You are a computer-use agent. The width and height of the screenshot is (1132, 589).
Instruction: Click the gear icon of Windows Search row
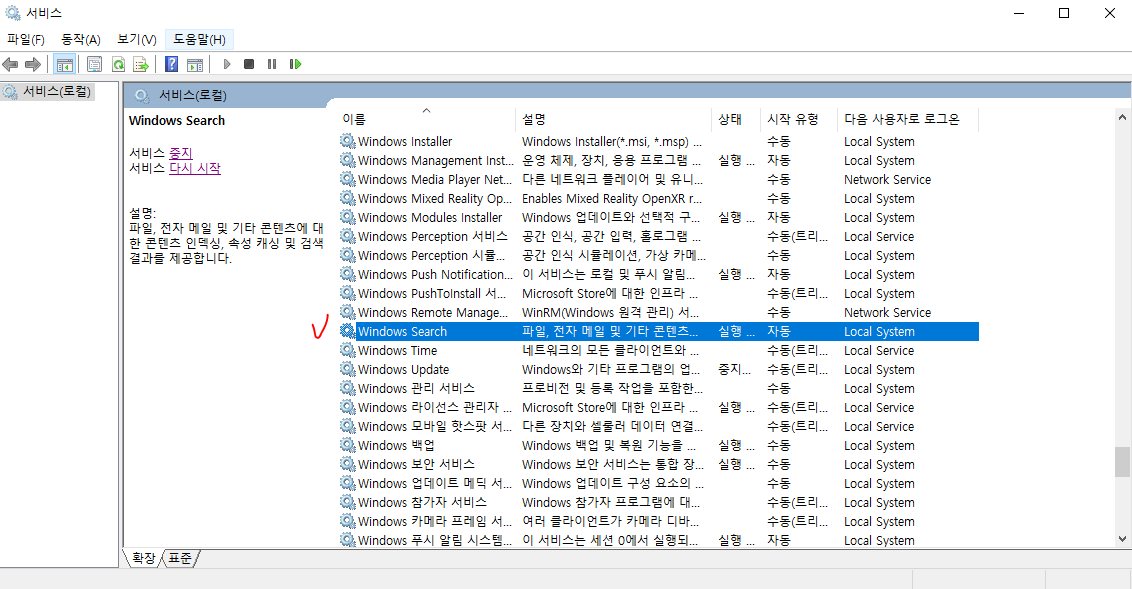pos(347,331)
